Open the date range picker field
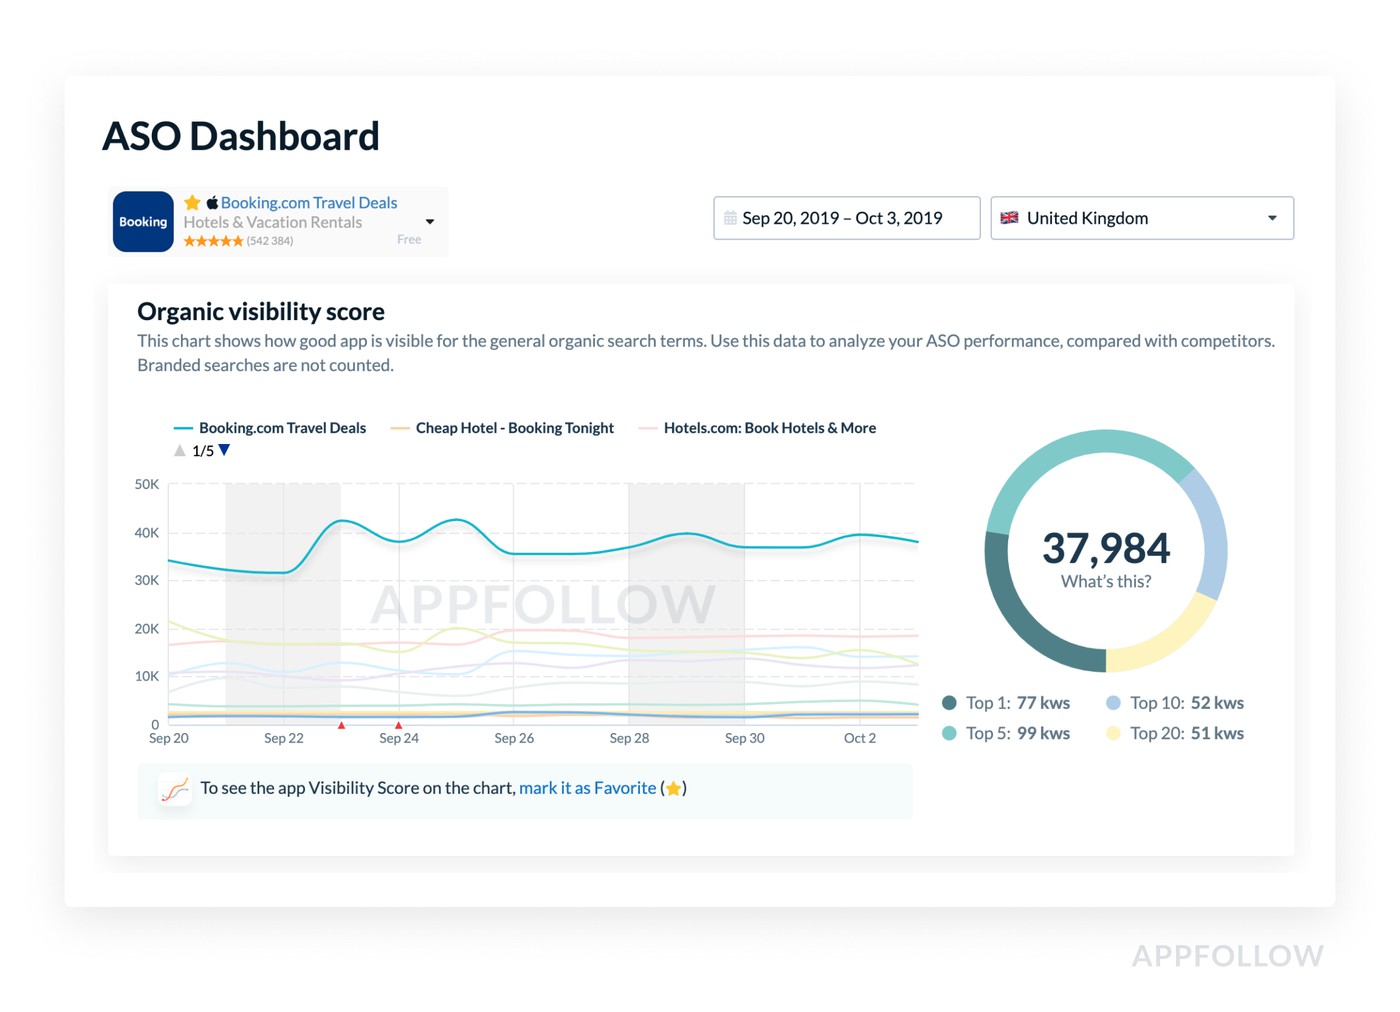Screen dimensions: 1400x1012 pos(846,218)
